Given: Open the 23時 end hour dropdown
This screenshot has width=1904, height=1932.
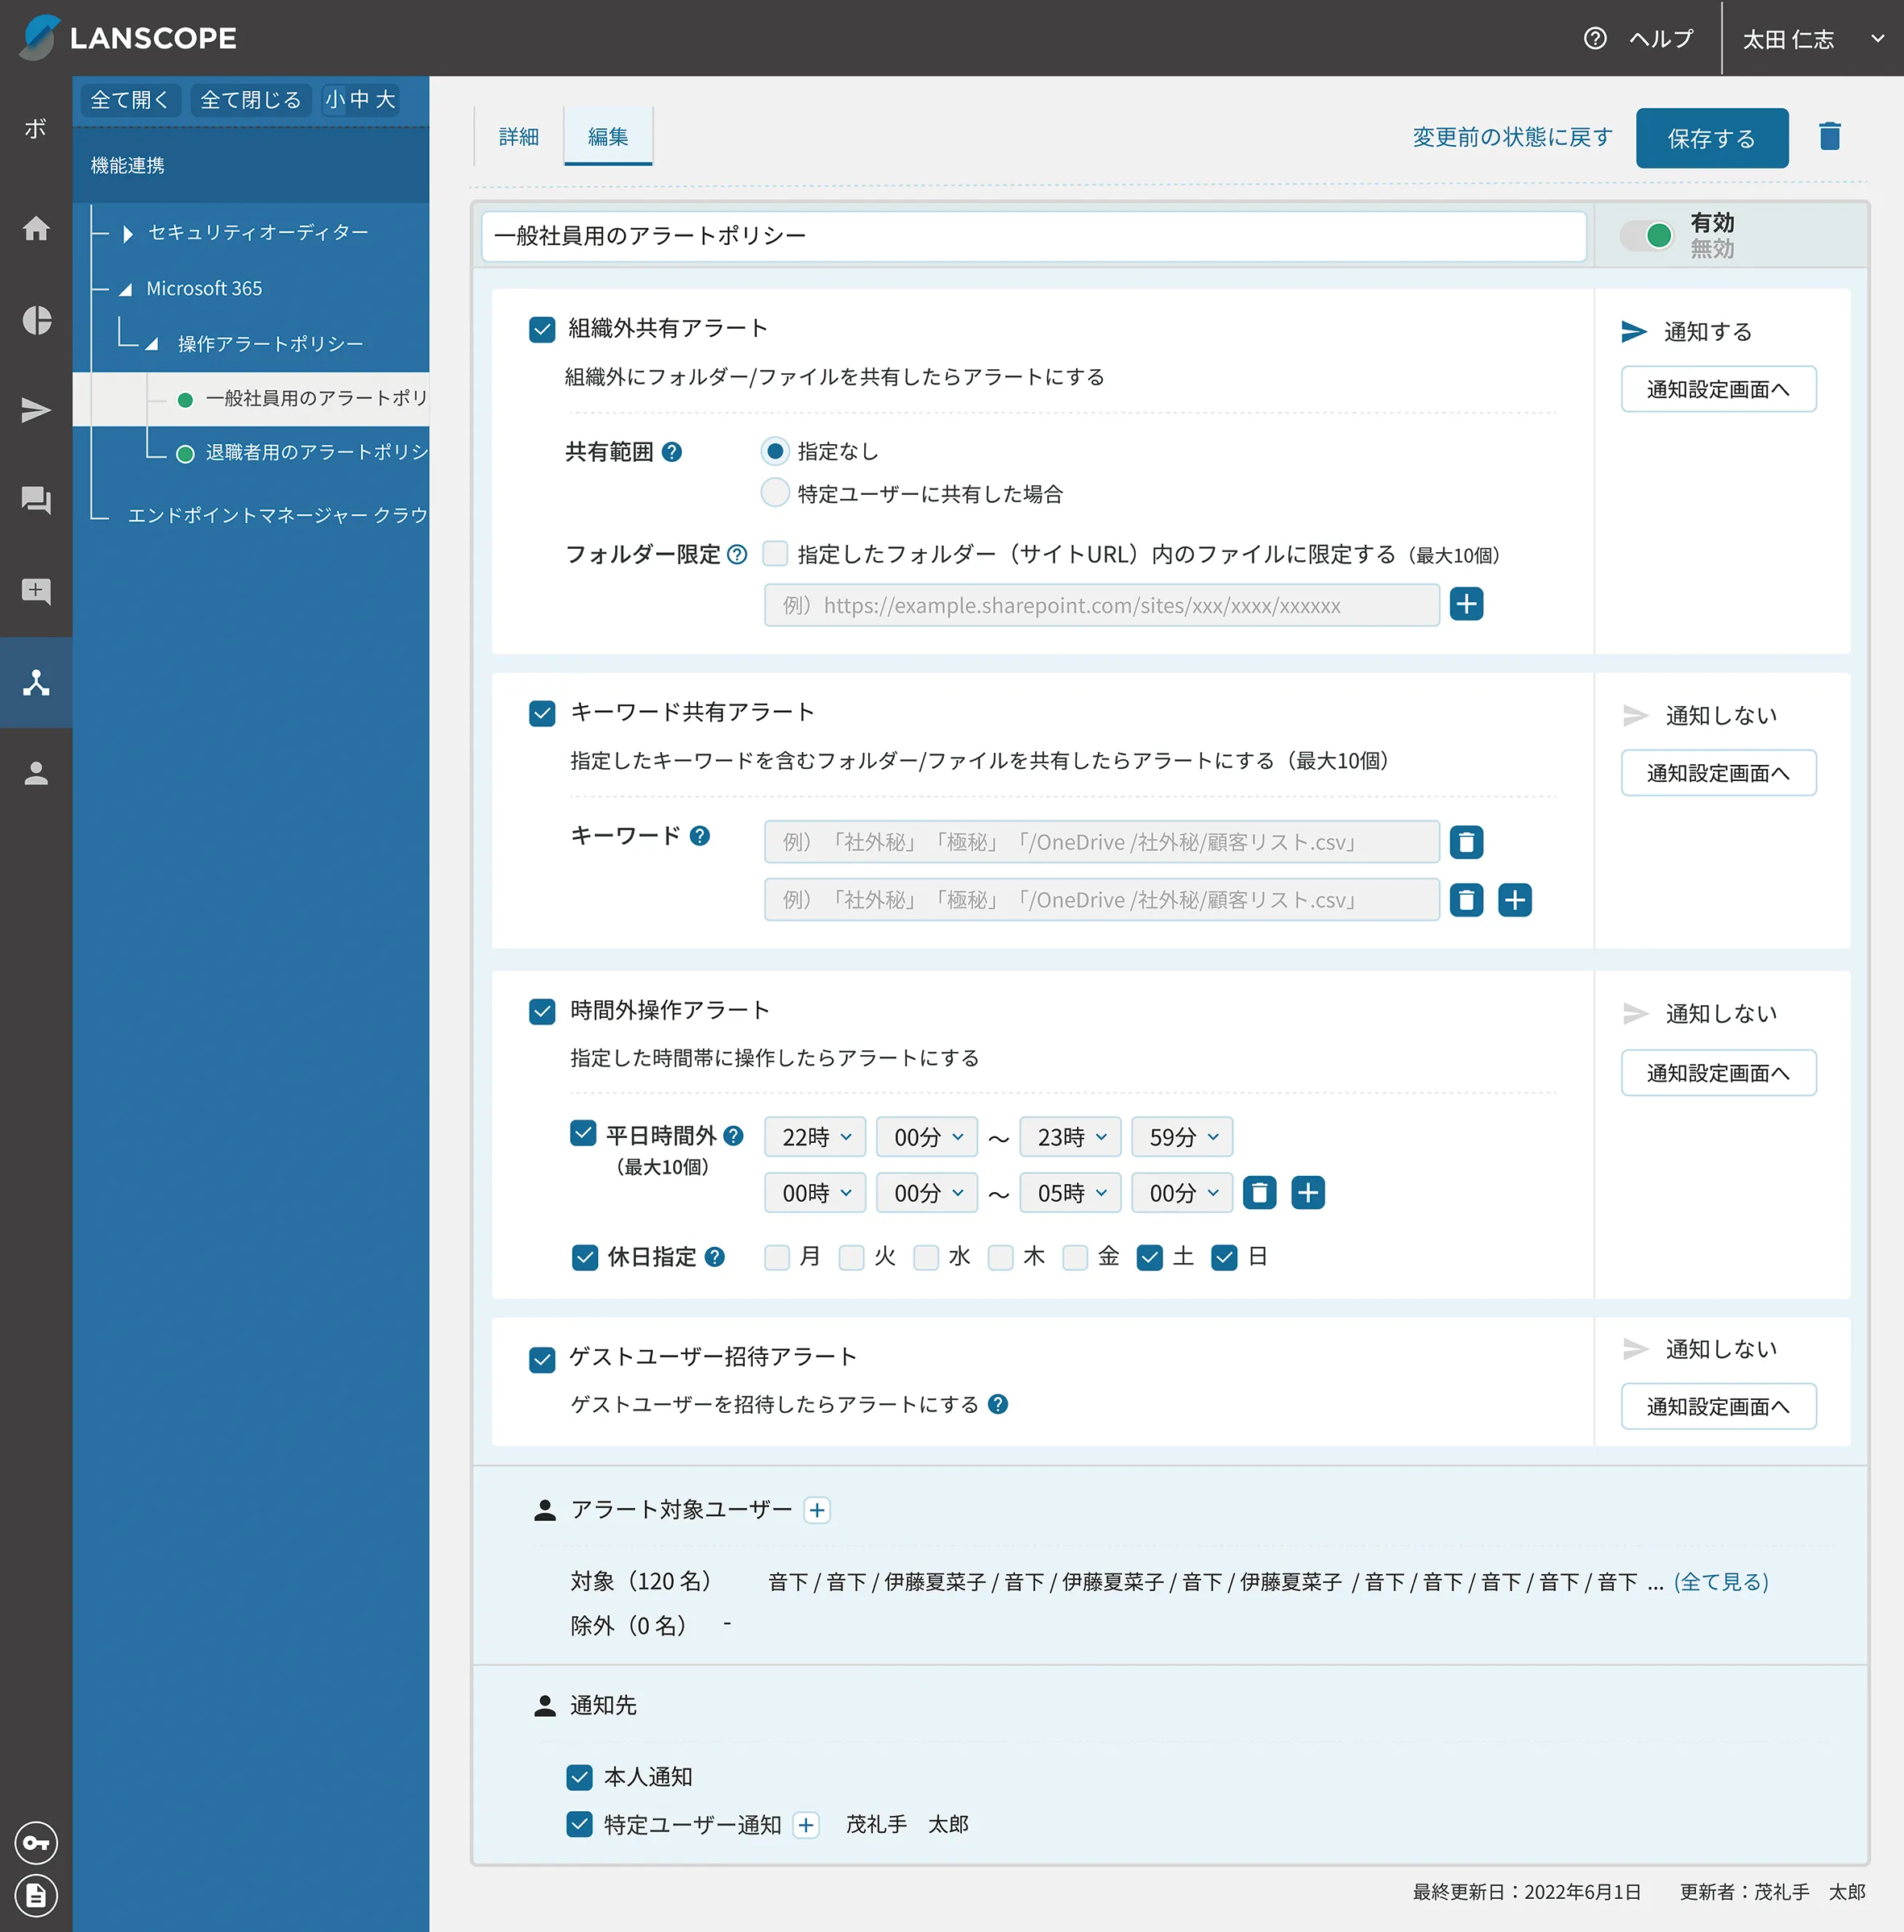Looking at the screenshot, I should [1070, 1137].
